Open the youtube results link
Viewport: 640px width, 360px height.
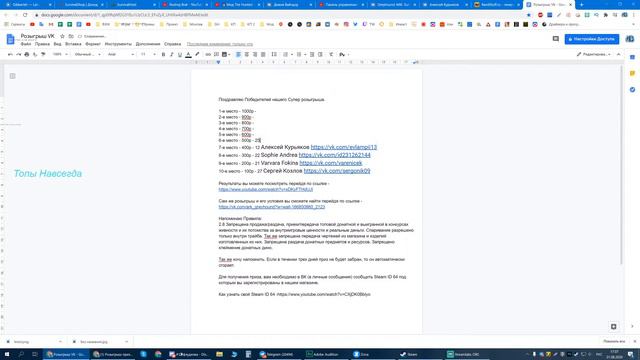[x=266, y=189]
